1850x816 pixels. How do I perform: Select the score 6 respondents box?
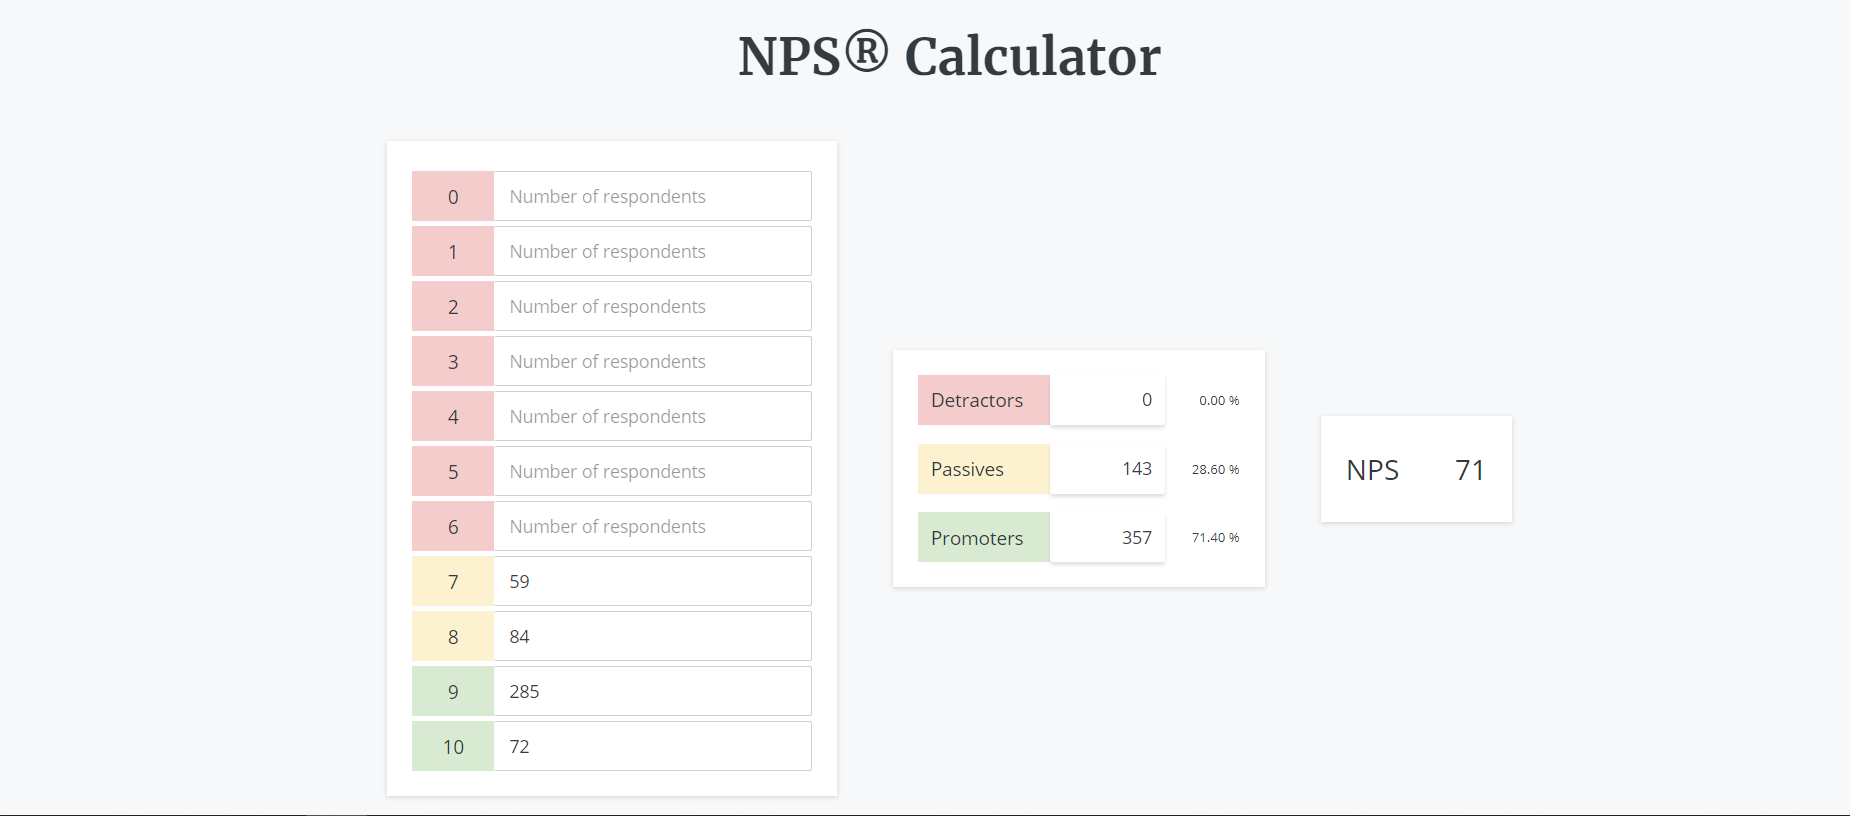652,526
